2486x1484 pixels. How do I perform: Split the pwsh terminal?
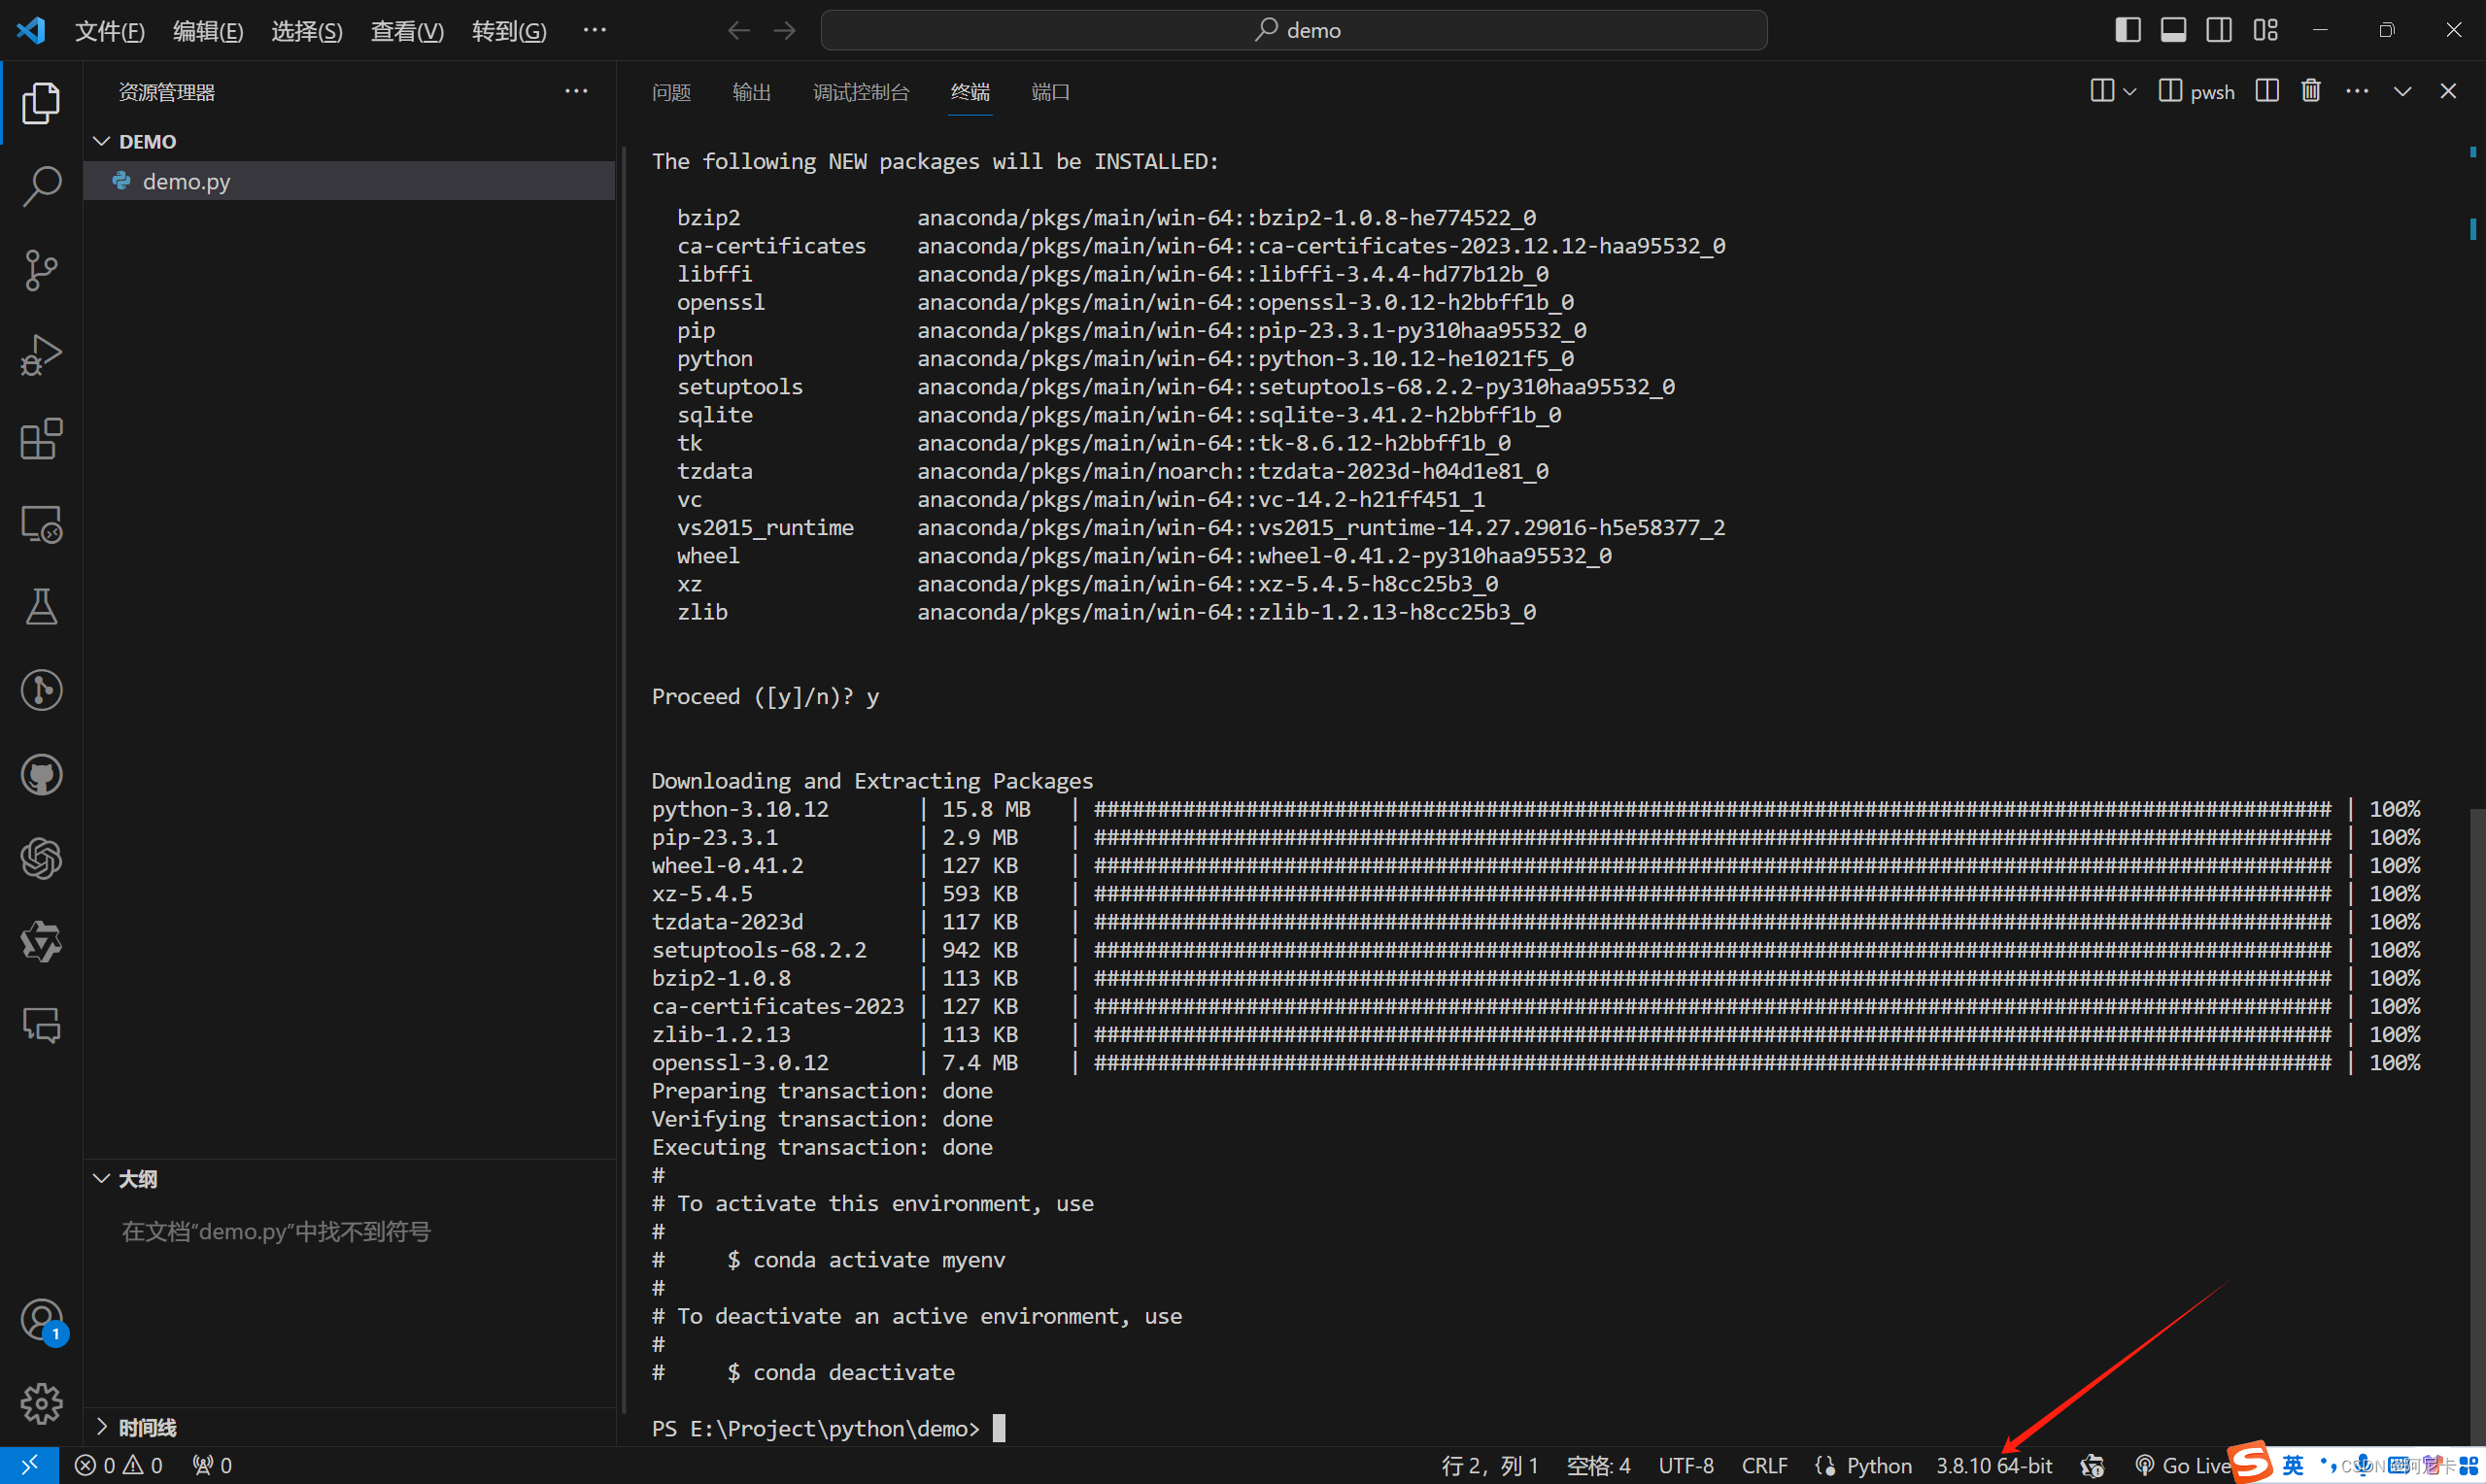point(2267,91)
